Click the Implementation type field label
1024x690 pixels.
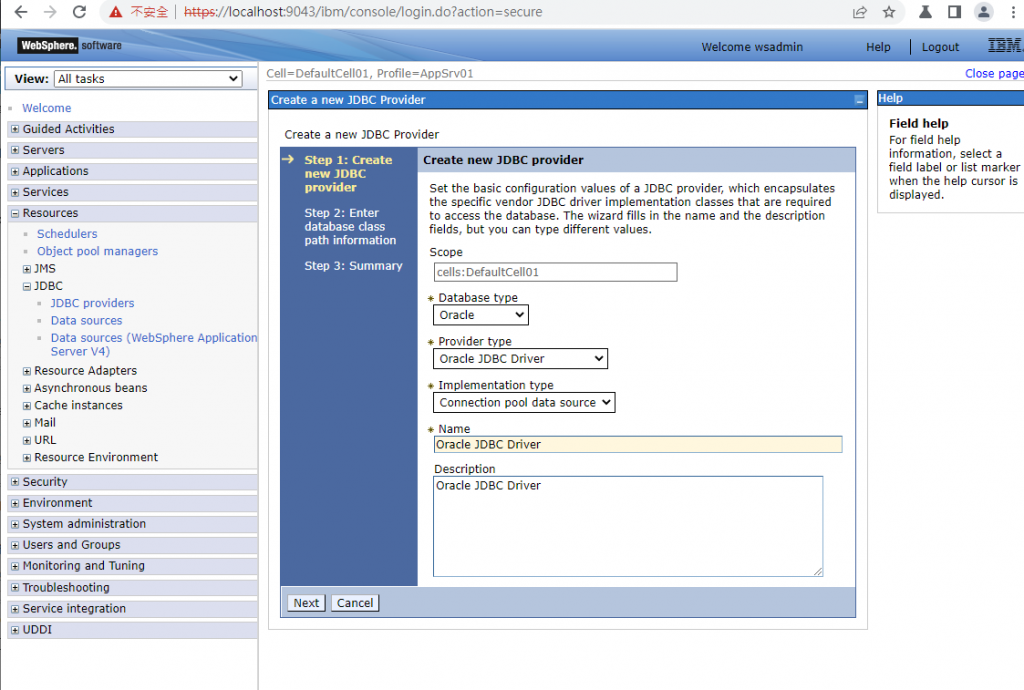(x=496, y=385)
